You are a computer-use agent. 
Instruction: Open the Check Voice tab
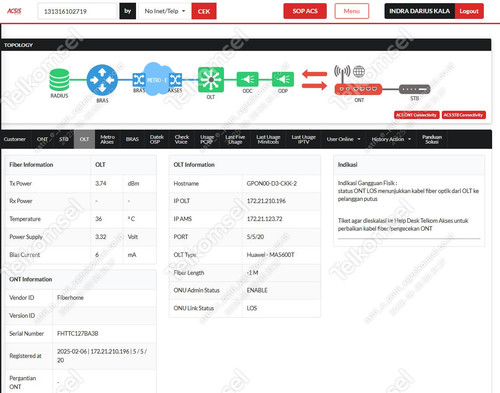(182, 139)
